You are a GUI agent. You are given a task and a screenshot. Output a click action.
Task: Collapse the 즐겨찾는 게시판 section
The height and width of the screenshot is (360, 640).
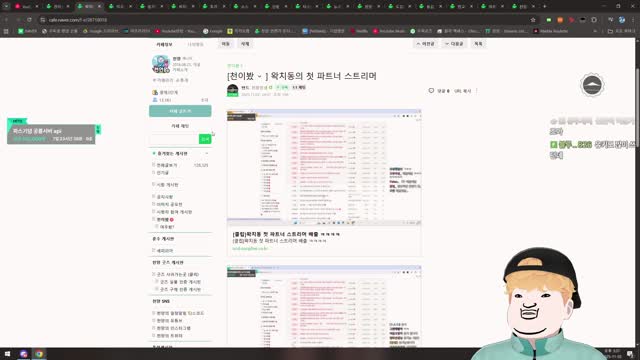pyautogui.click(x=207, y=153)
